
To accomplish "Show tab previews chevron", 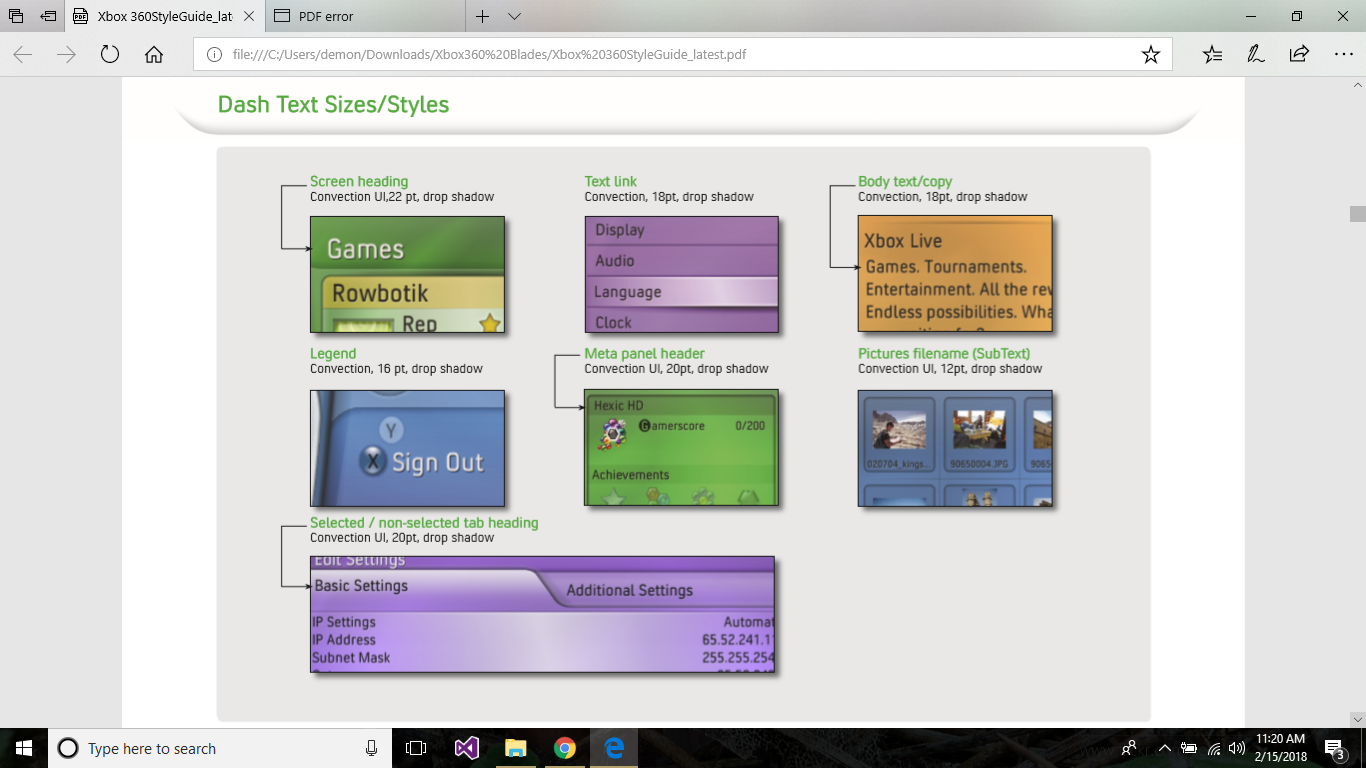I will coord(514,16).
